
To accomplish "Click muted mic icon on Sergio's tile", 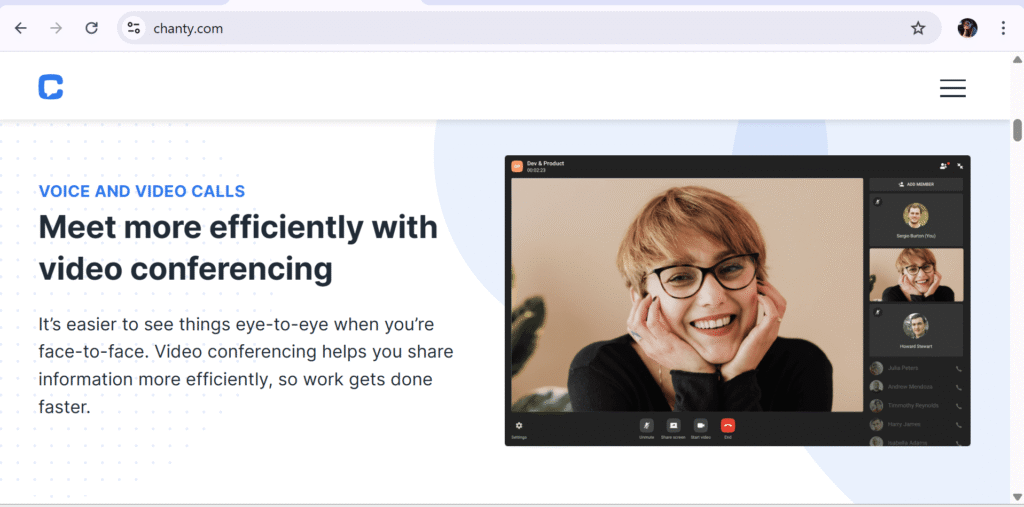I will pyautogui.click(x=877, y=202).
